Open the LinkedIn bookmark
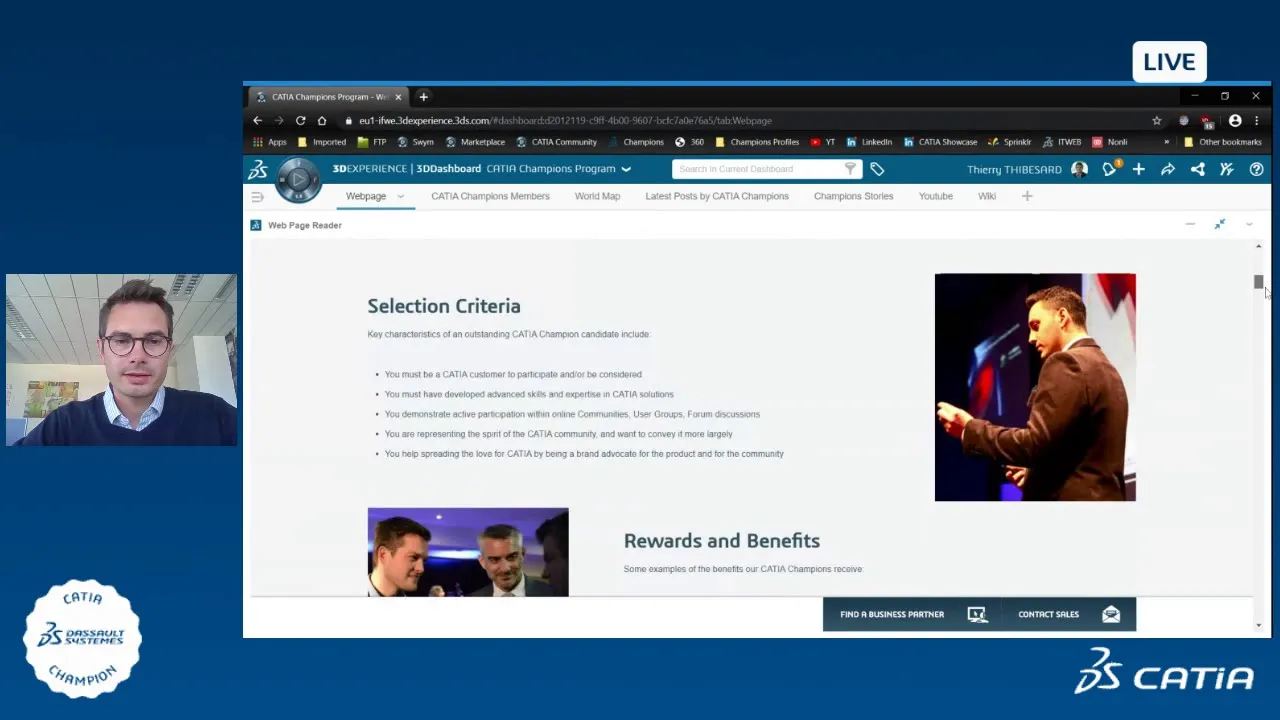1280x720 pixels. click(869, 142)
